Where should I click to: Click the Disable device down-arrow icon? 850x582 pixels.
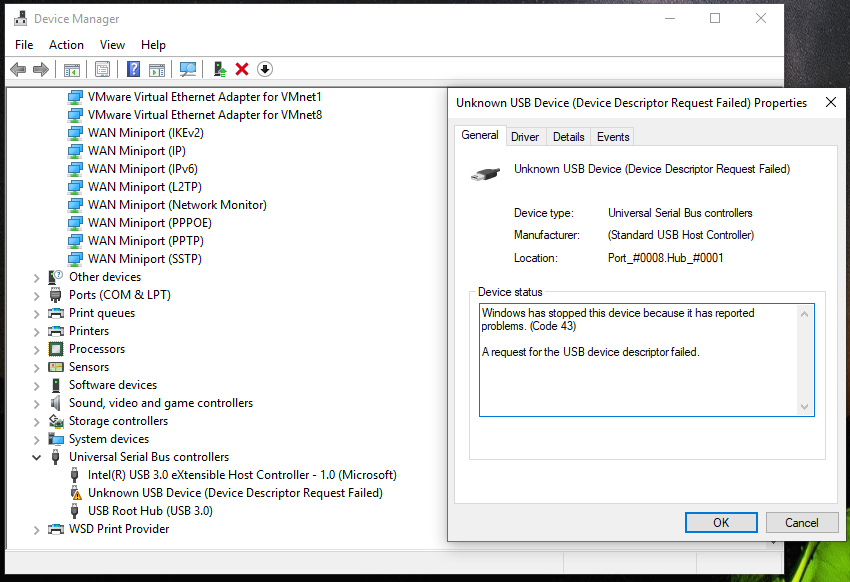(265, 69)
